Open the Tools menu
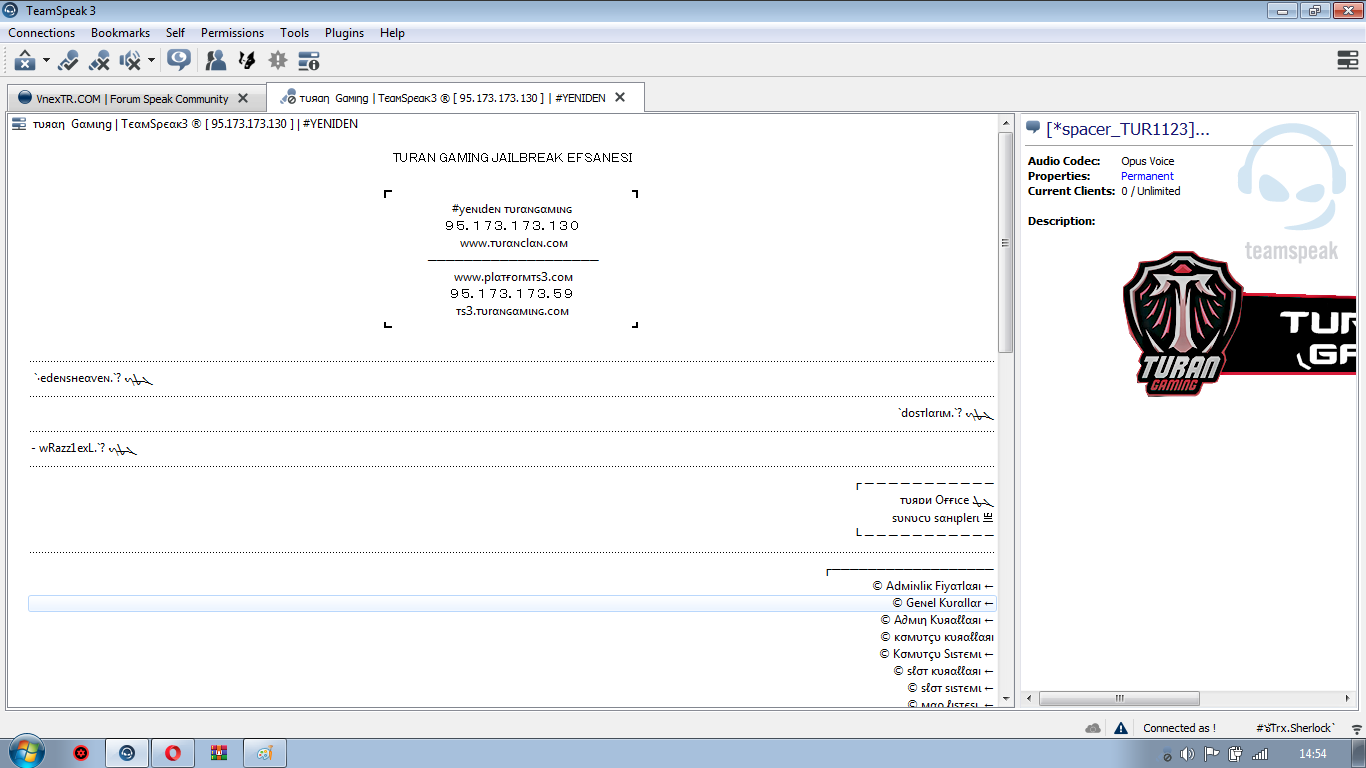 pyautogui.click(x=294, y=33)
